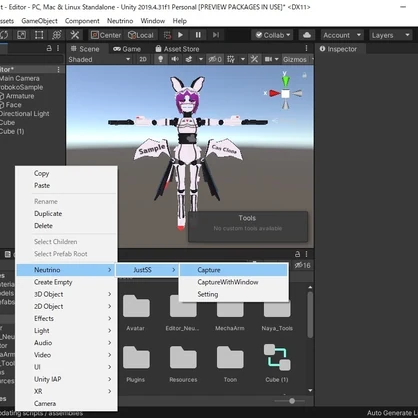
Task: Open the Help menu
Action: click(x=180, y=21)
